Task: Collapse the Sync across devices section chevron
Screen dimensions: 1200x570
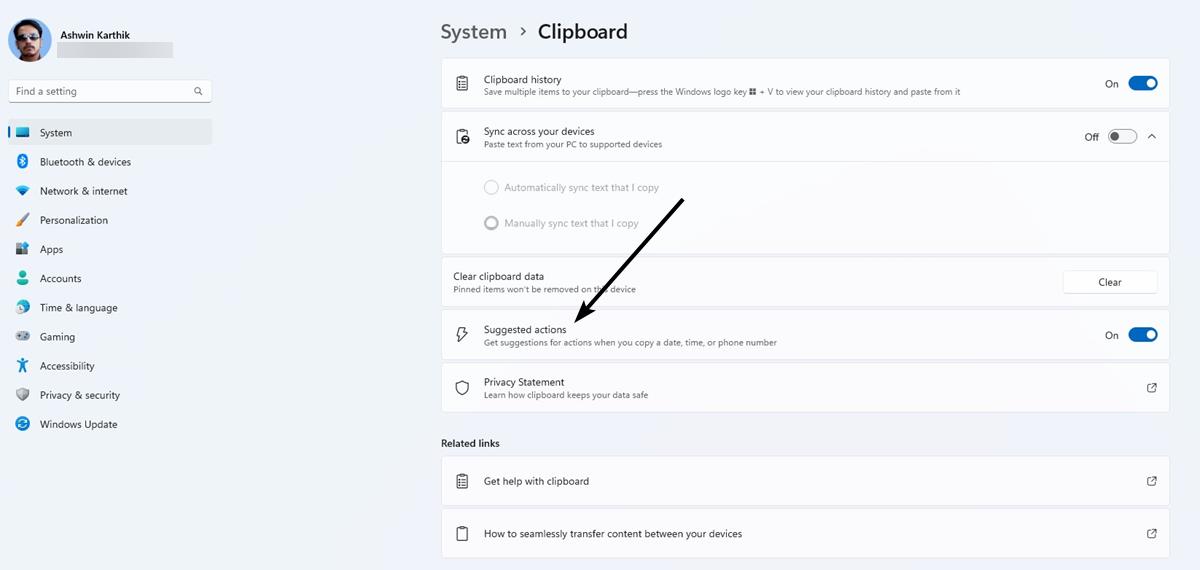Action: [x=1152, y=137]
